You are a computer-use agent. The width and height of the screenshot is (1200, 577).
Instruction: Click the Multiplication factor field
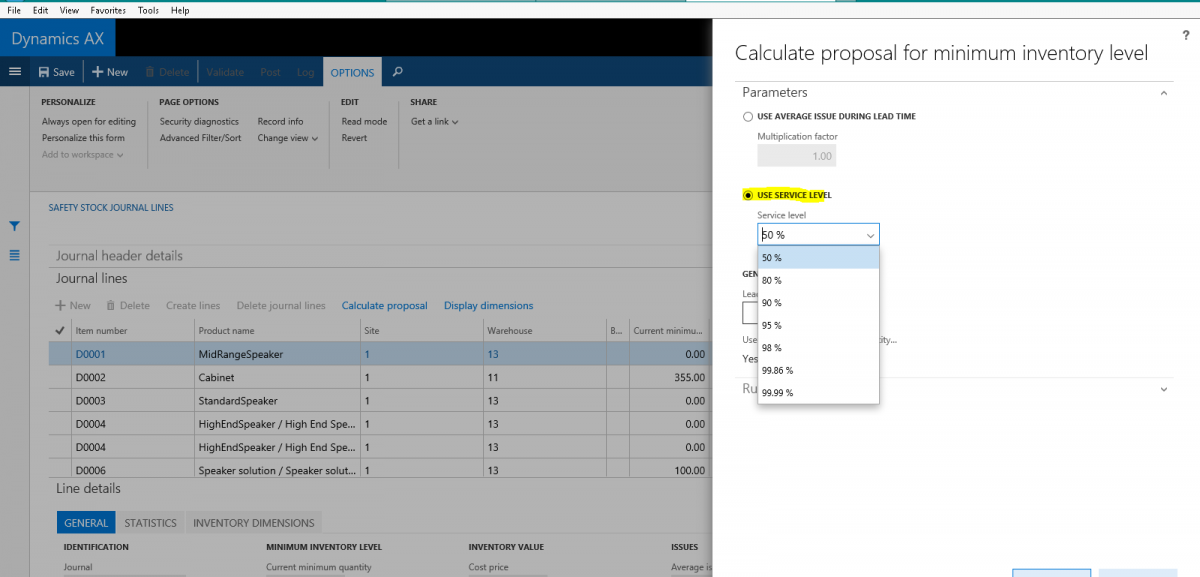pos(796,156)
